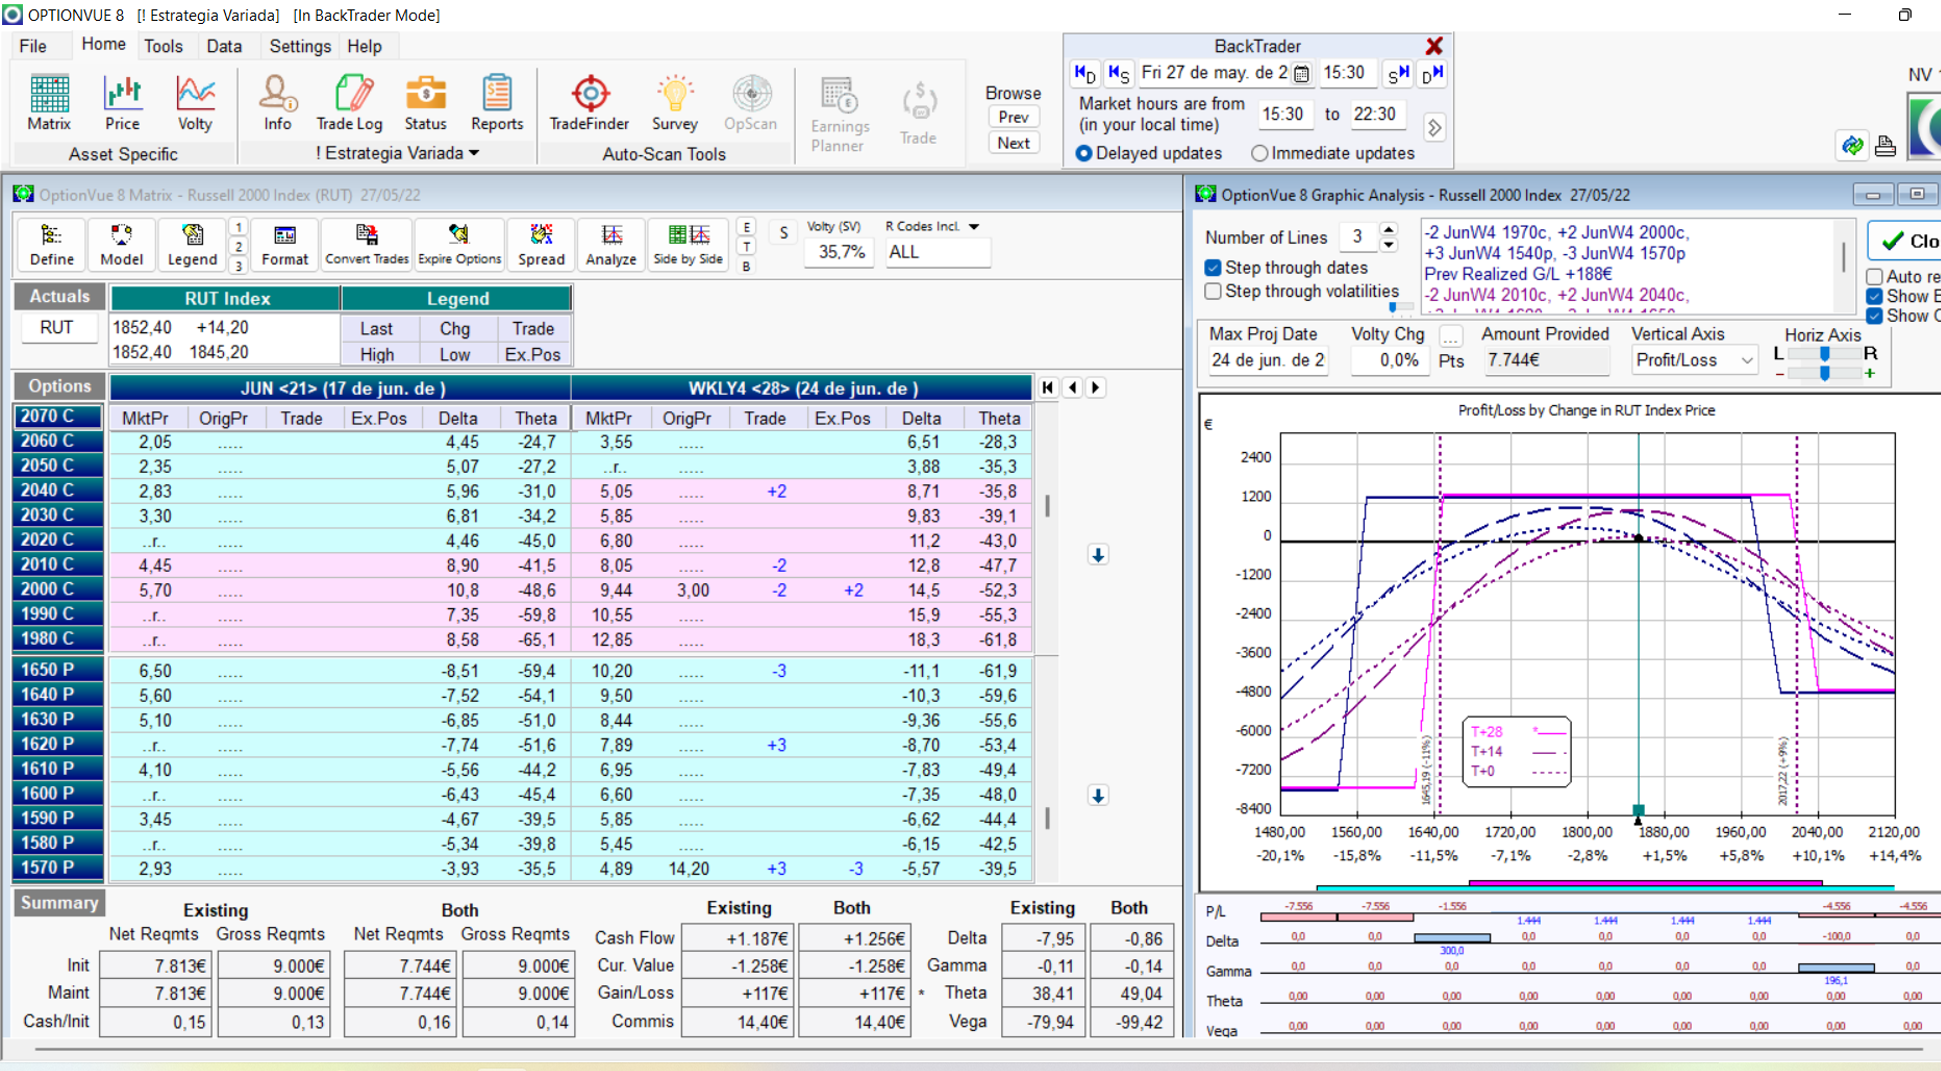Open the matrix Legend icon
1941x1071 pixels.
[x=191, y=245]
